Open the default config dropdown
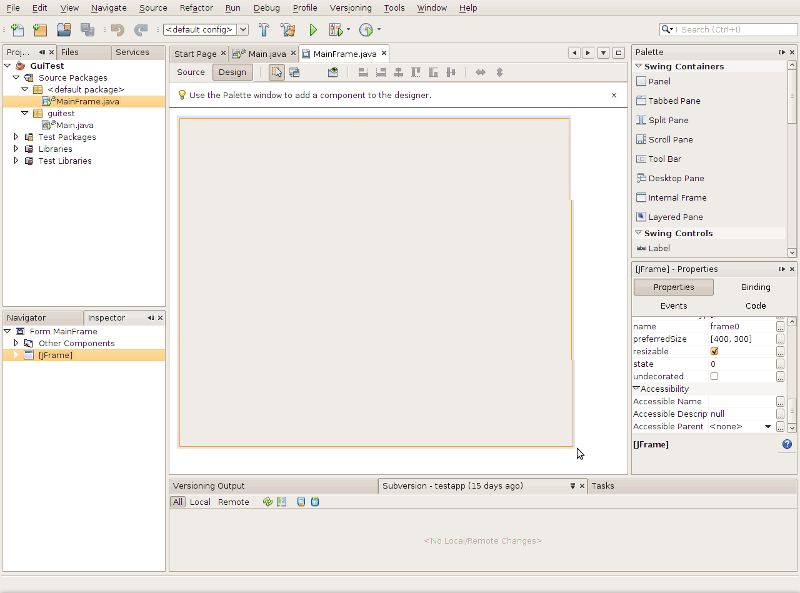 click(x=243, y=30)
